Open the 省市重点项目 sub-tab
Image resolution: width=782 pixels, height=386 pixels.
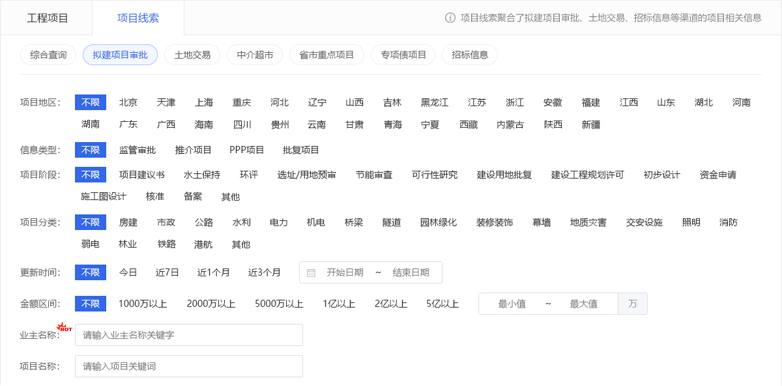327,55
